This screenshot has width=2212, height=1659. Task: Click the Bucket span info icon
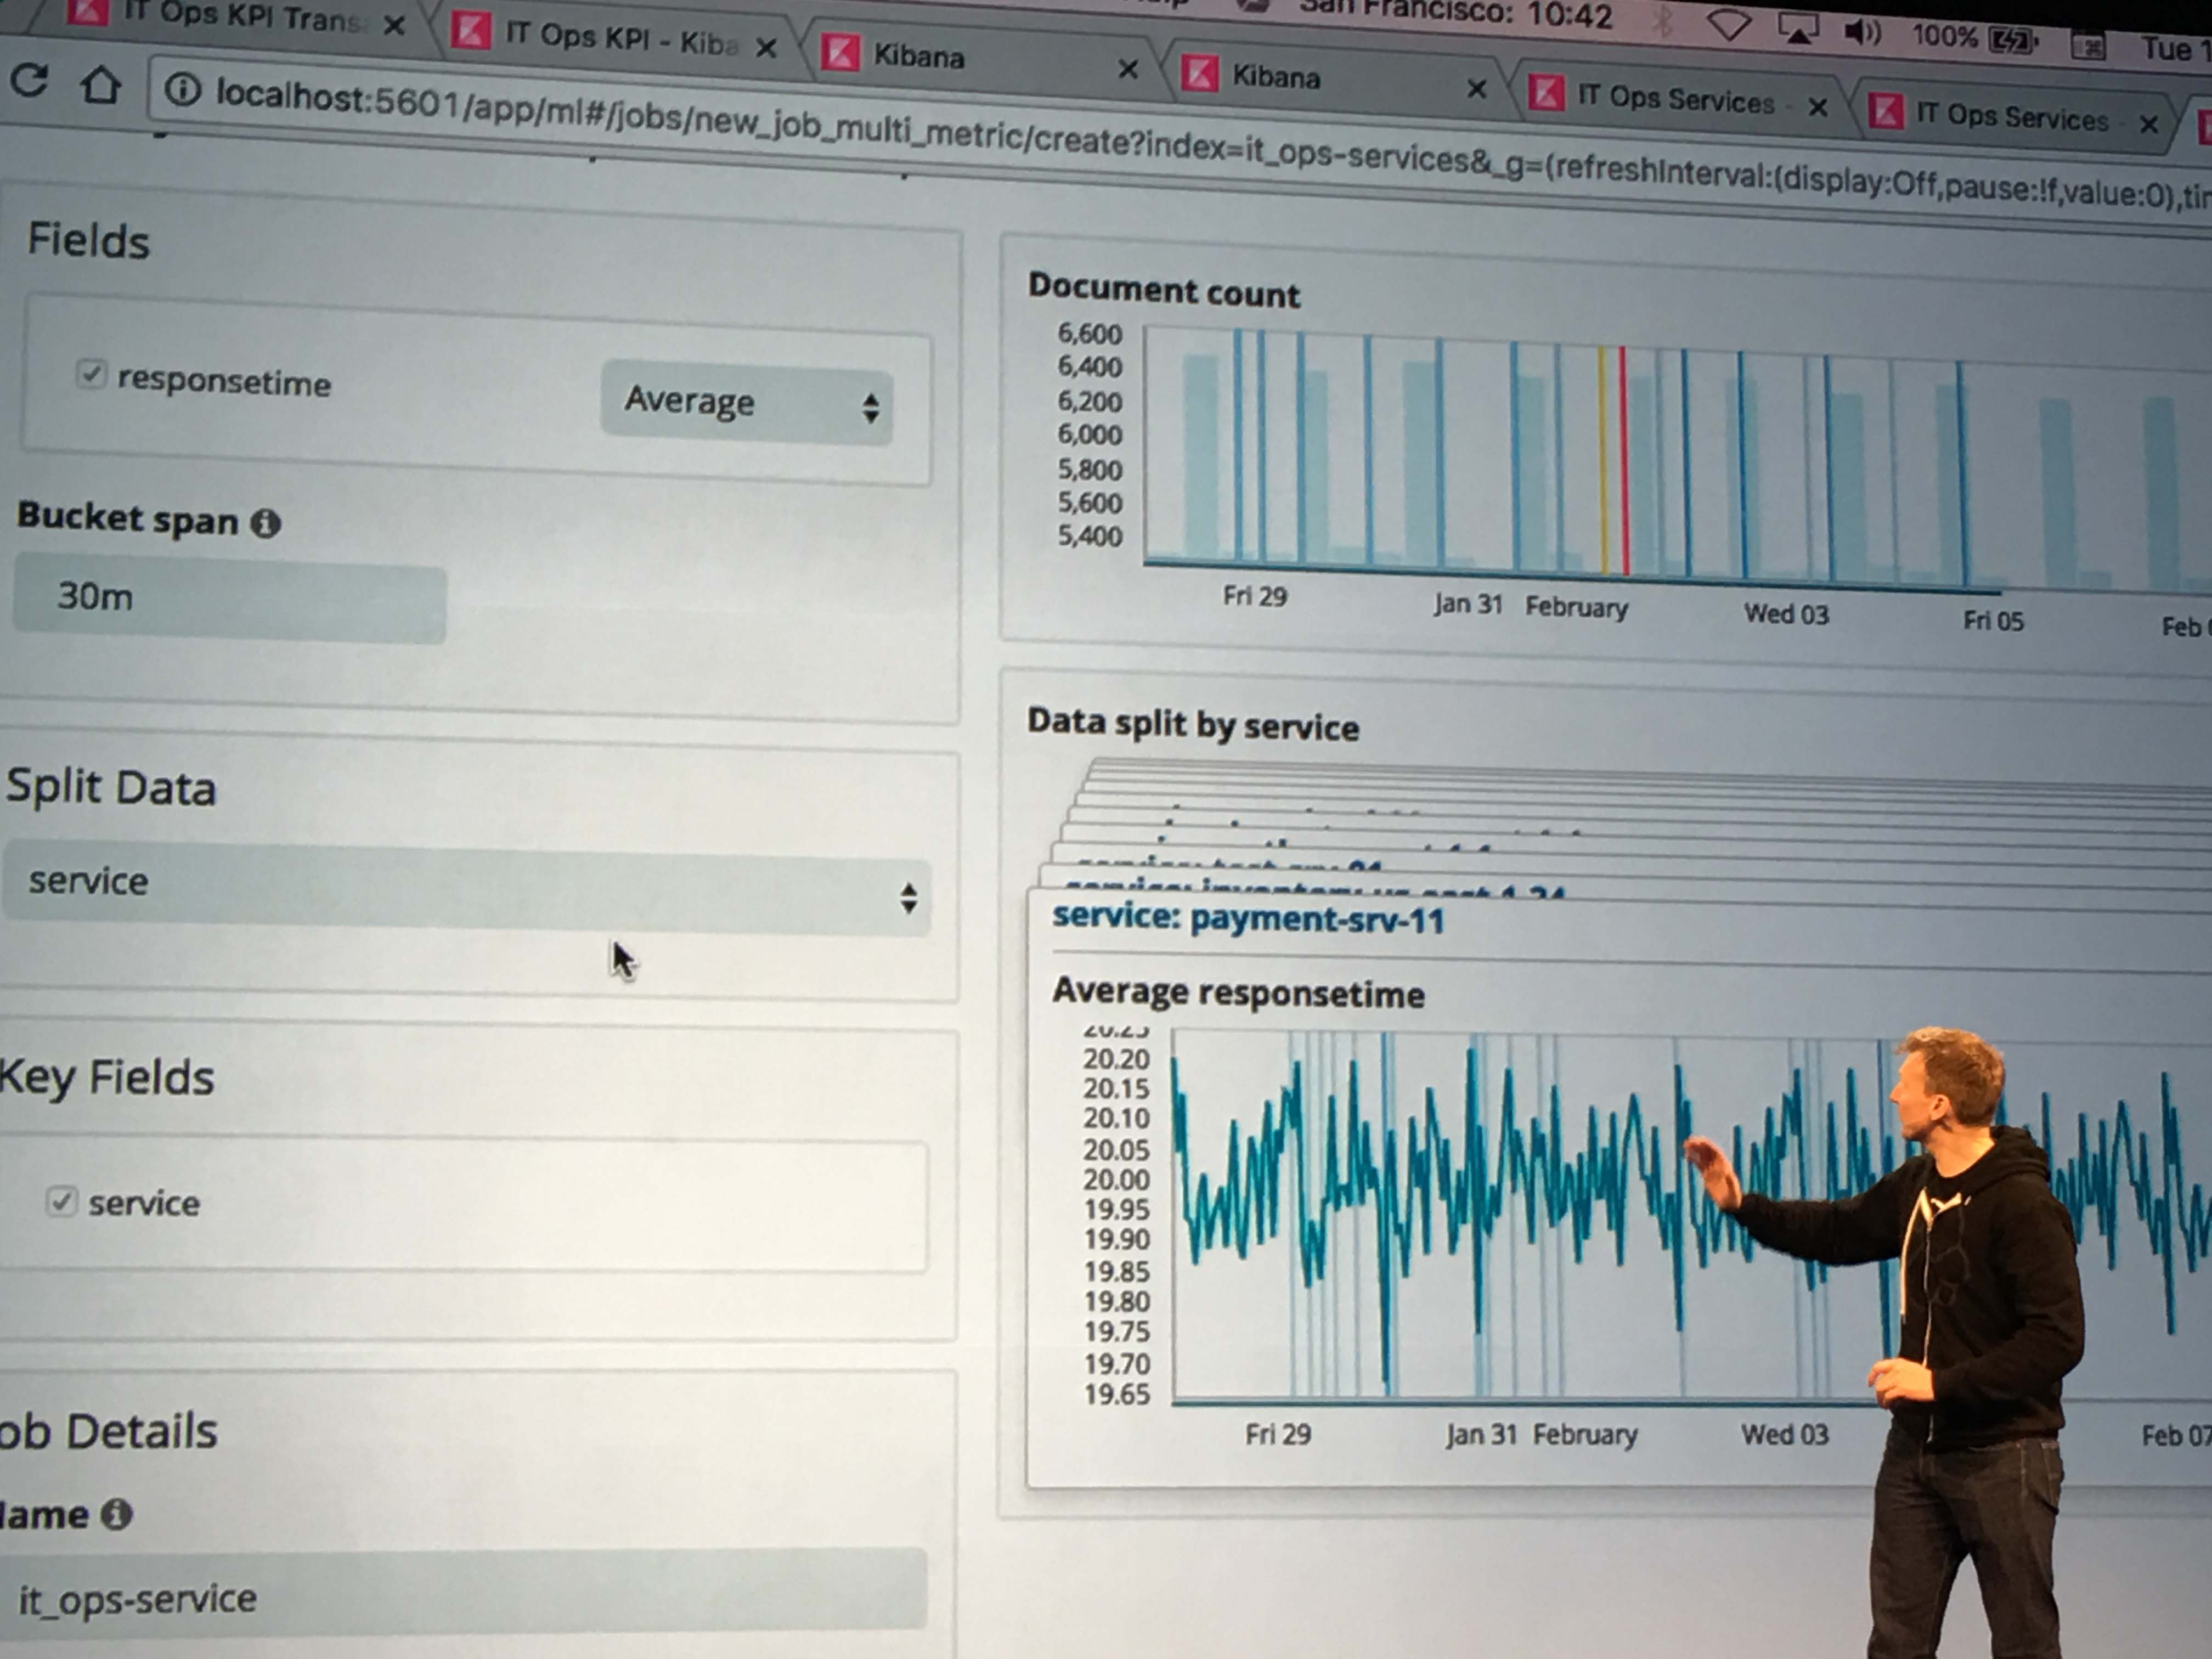coord(265,523)
